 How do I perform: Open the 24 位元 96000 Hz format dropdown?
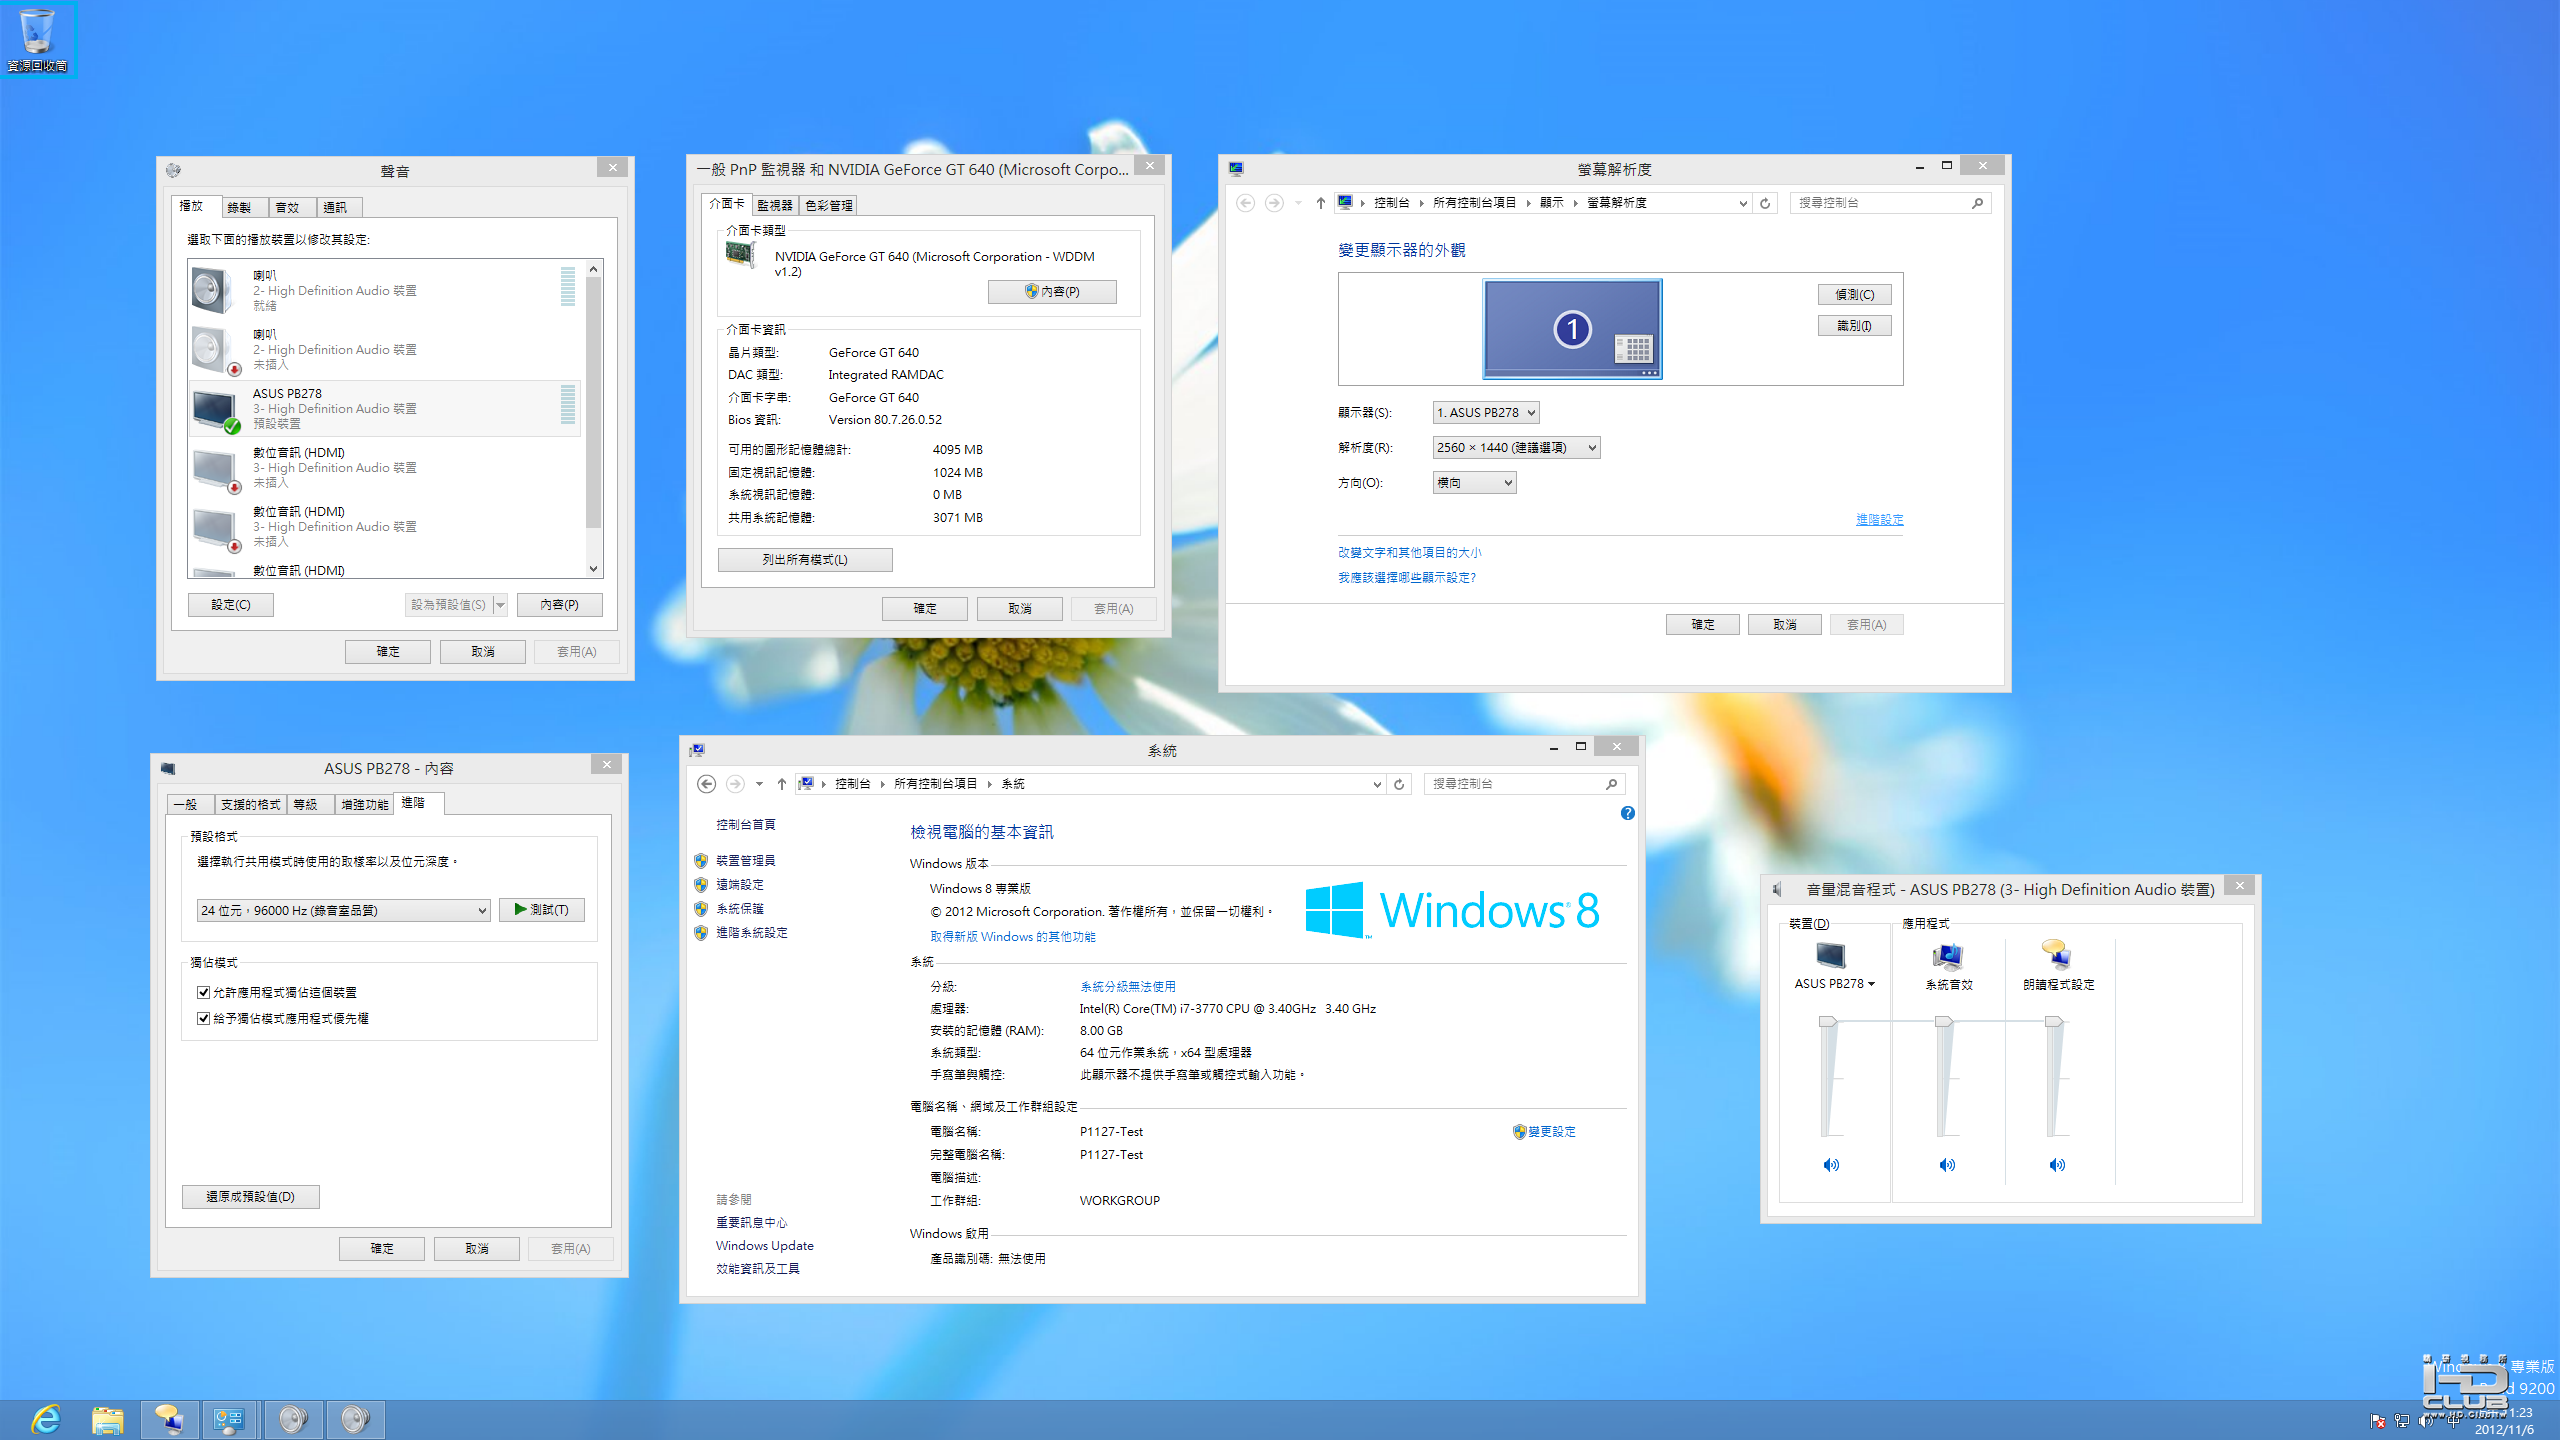point(343,910)
